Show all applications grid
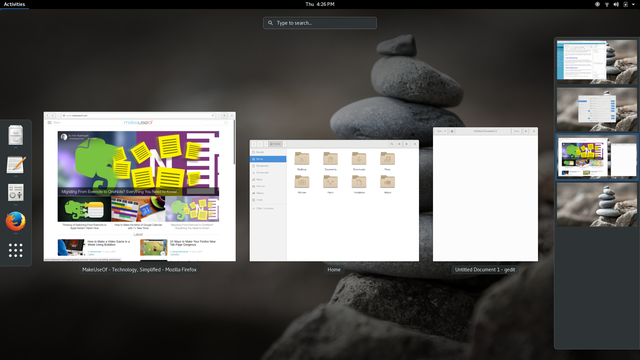This screenshot has height=360, width=640. (16, 250)
